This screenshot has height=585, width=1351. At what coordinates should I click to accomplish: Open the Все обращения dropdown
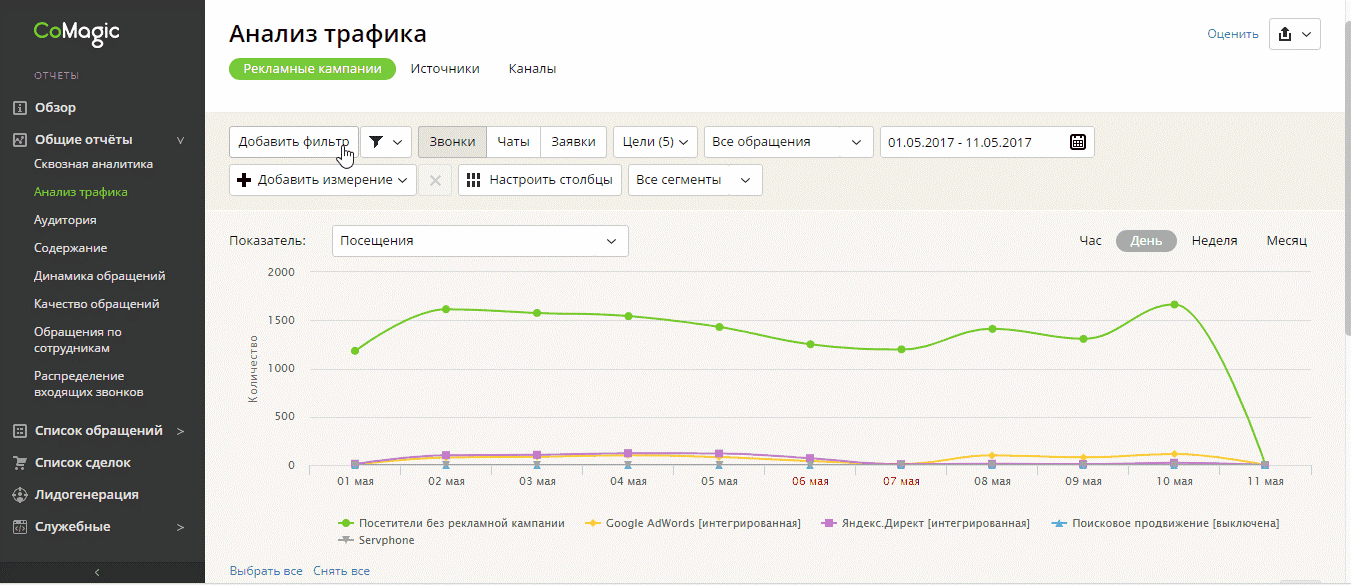pyautogui.click(x=789, y=142)
